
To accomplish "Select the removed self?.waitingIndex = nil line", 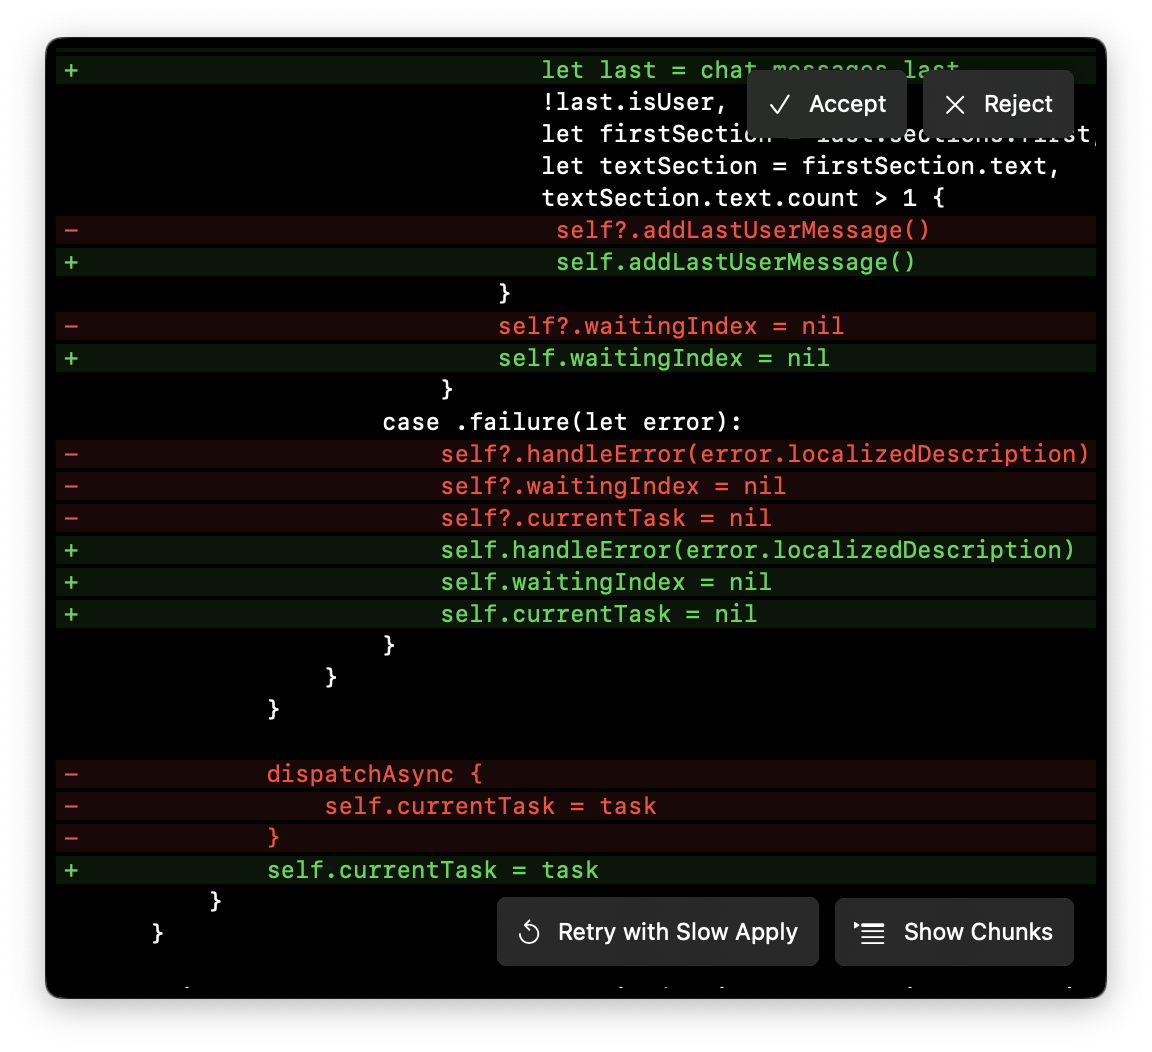I will point(670,325).
